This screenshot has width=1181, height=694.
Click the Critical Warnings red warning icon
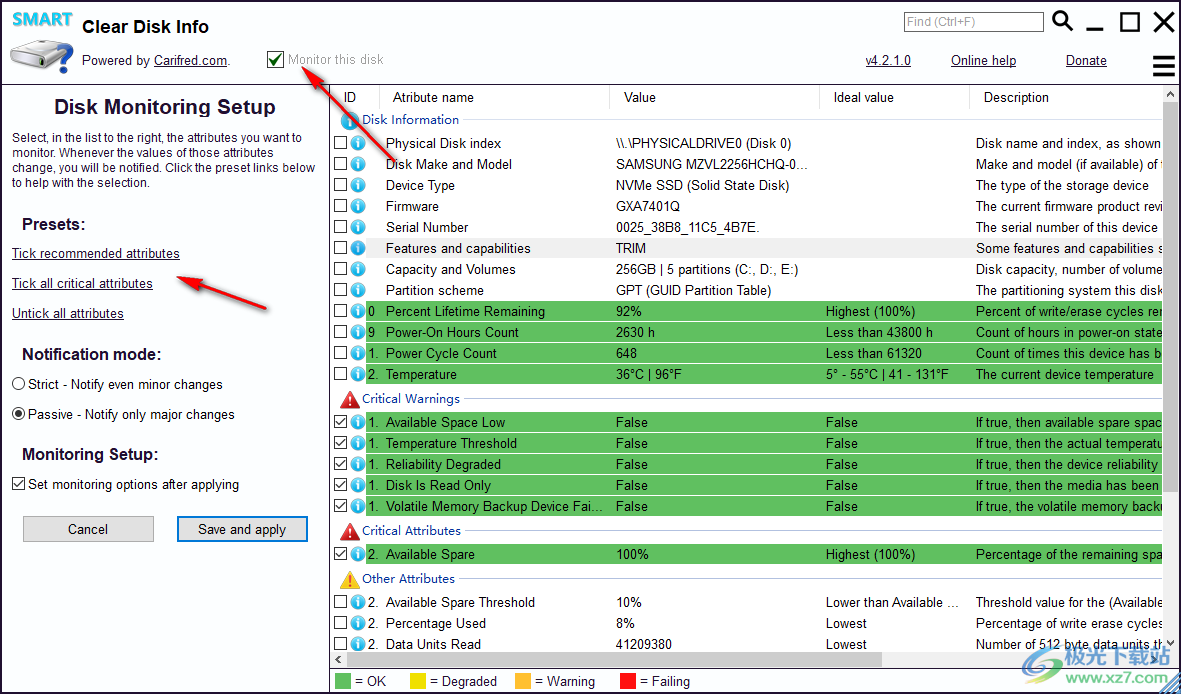click(349, 399)
